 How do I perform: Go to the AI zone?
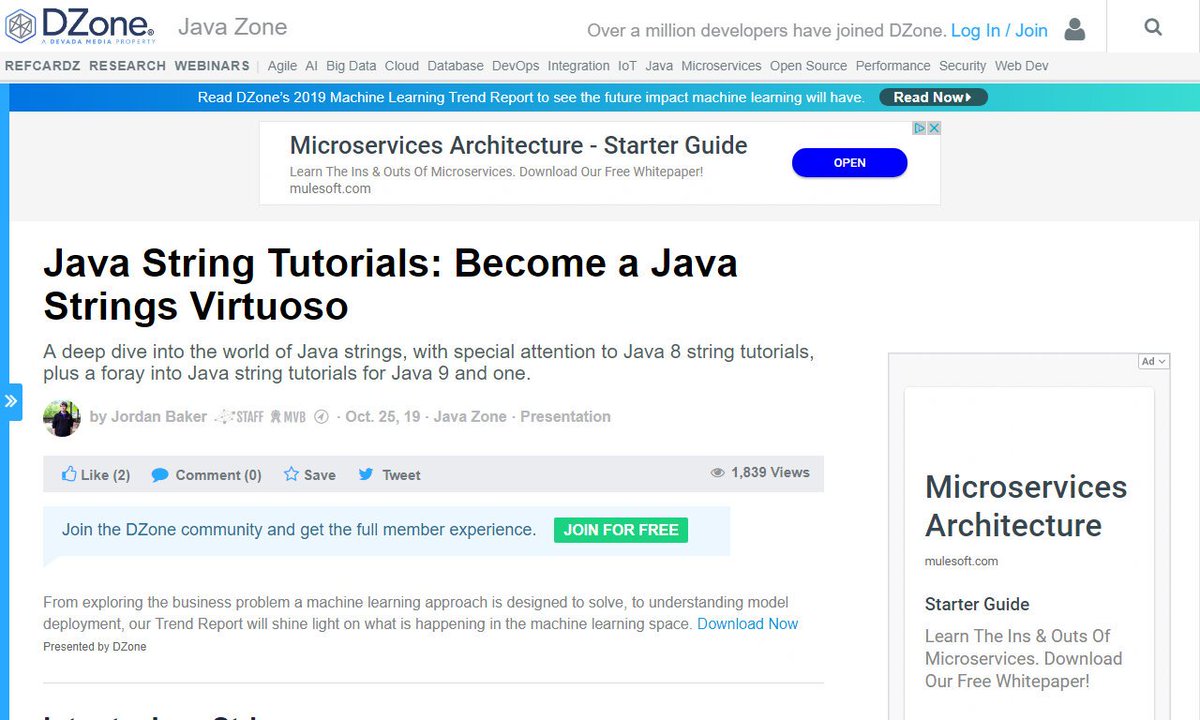pos(312,66)
